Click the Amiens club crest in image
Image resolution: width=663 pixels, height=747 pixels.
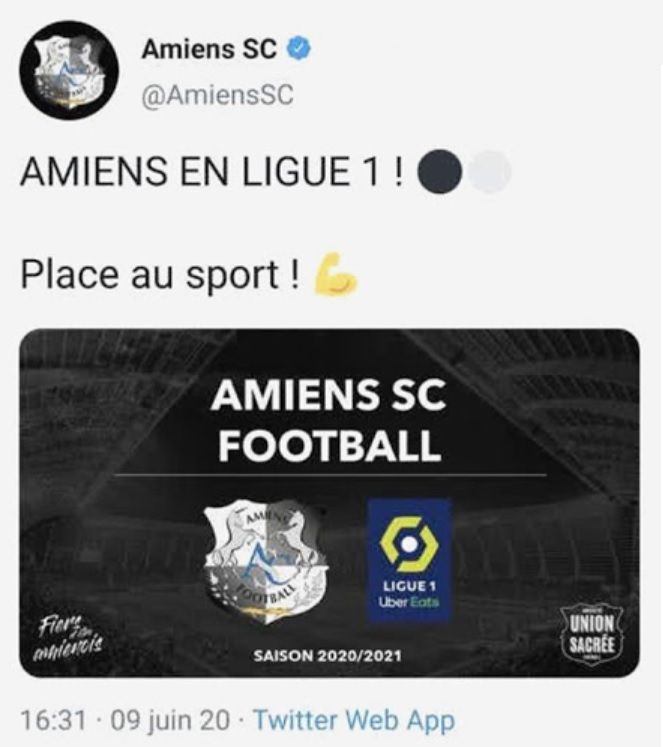coord(266,561)
